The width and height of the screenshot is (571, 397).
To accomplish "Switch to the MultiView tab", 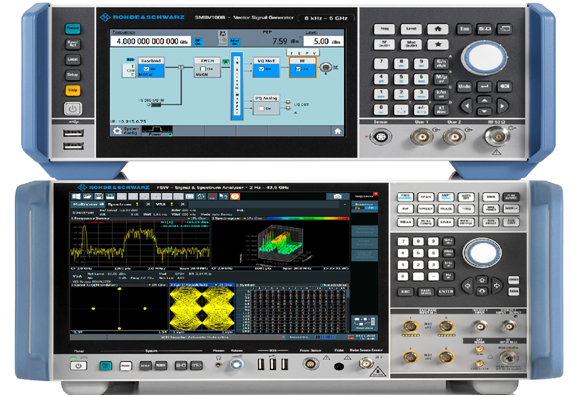I will [x=84, y=205].
